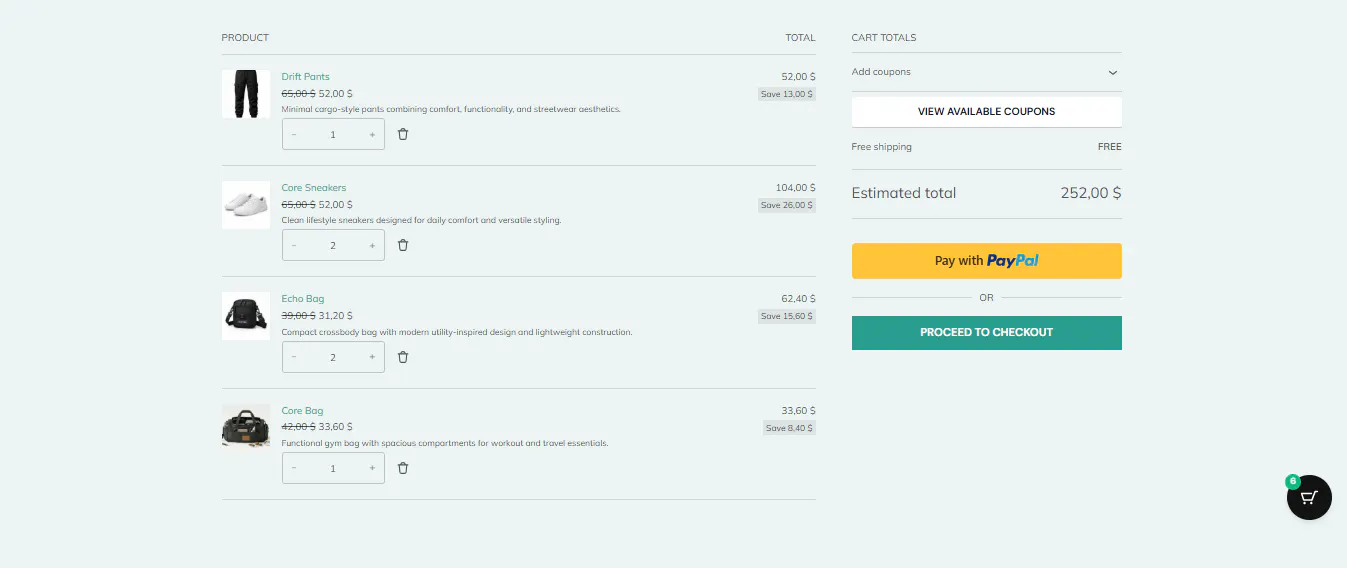Decrease Echo Bag quantity with minus
Viewport: 1347px width, 568px height.
[x=294, y=357]
